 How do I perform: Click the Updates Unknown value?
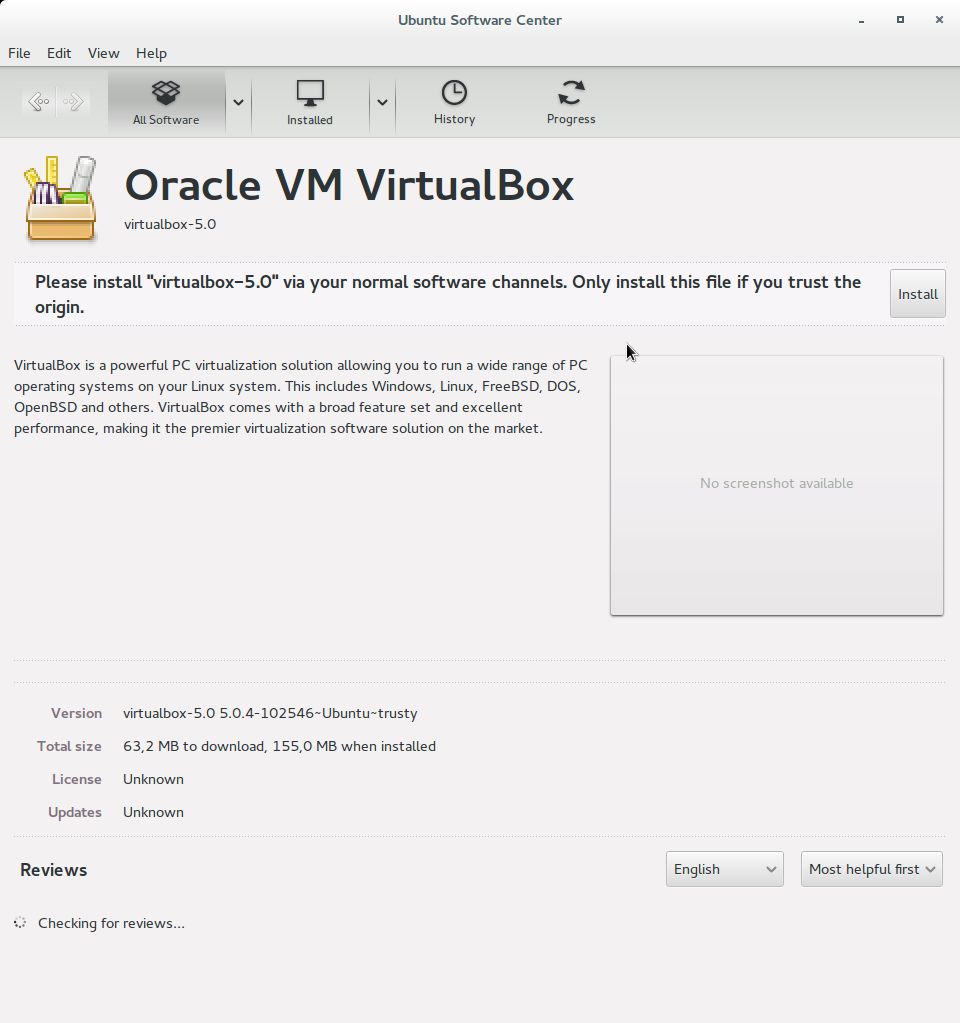click(x=153, y=812)
